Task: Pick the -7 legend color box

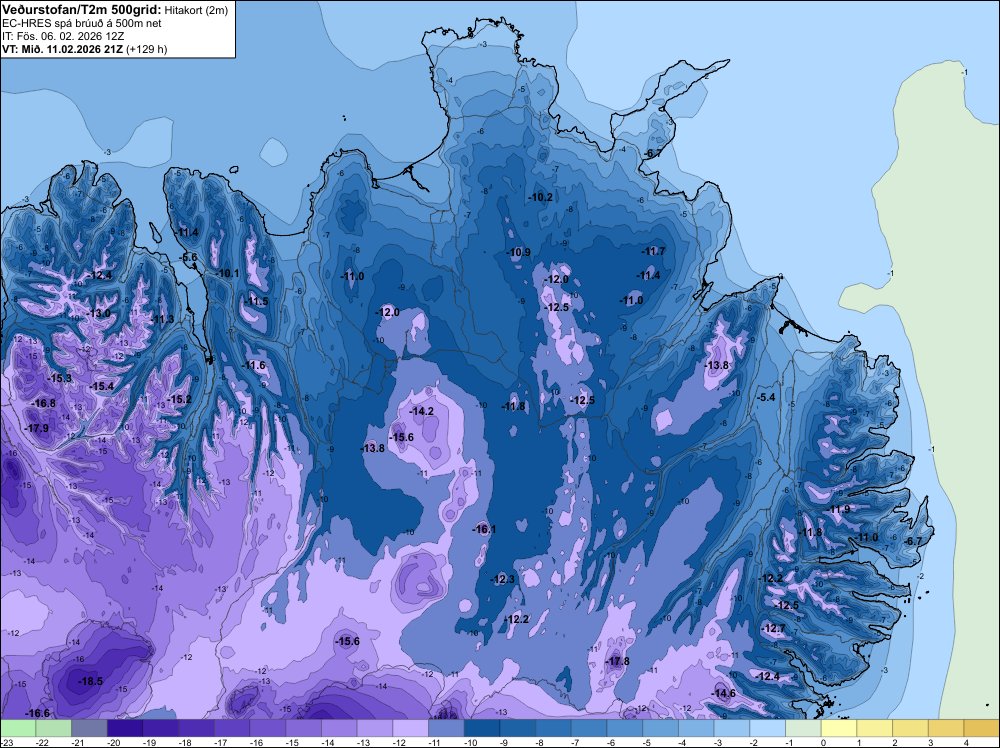Action: click(589, 728)
